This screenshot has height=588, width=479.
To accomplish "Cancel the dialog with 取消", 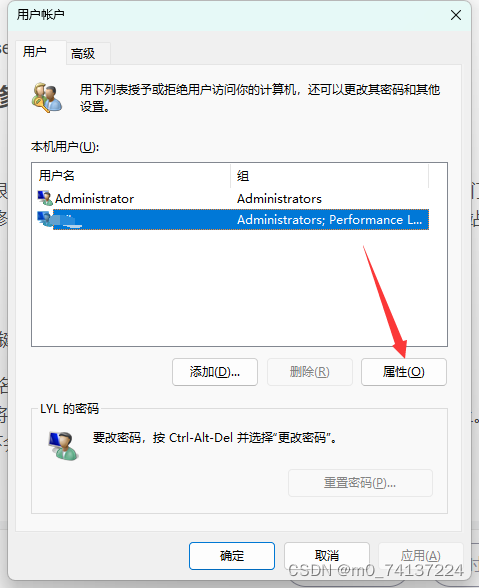I will [x=327, y=555].
